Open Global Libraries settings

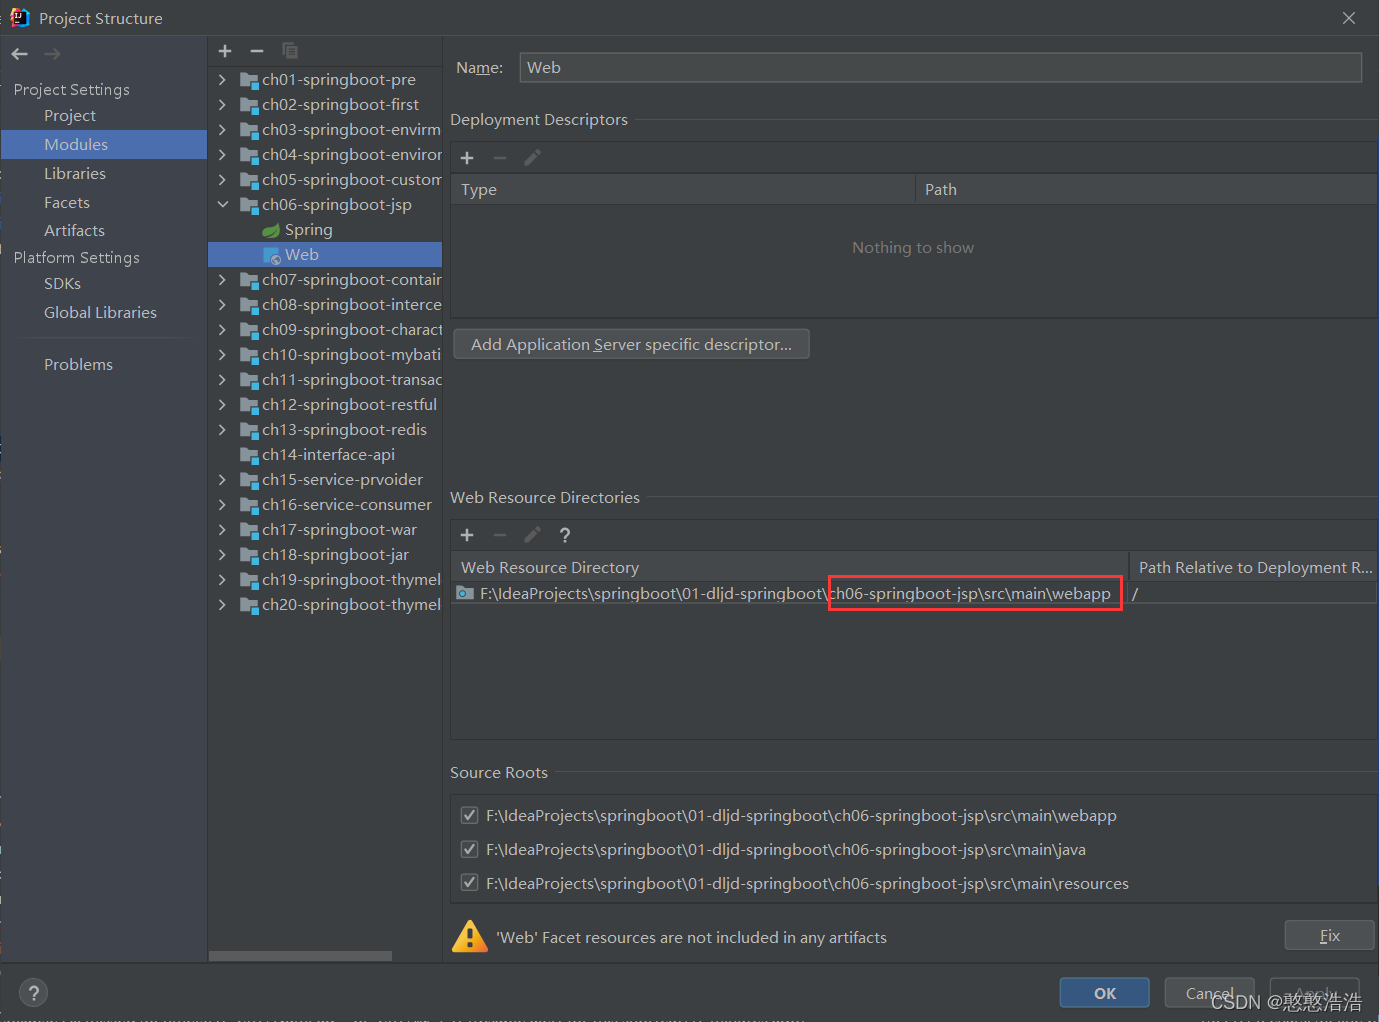click(x=100, y=313)
